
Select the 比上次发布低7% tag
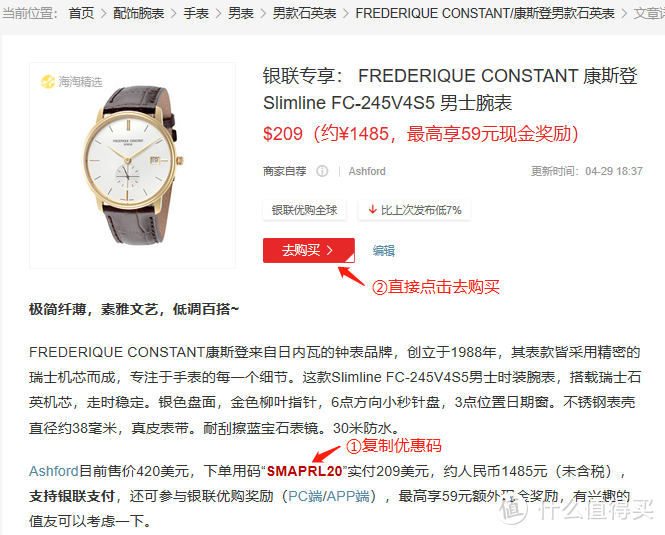coord(414,210)
